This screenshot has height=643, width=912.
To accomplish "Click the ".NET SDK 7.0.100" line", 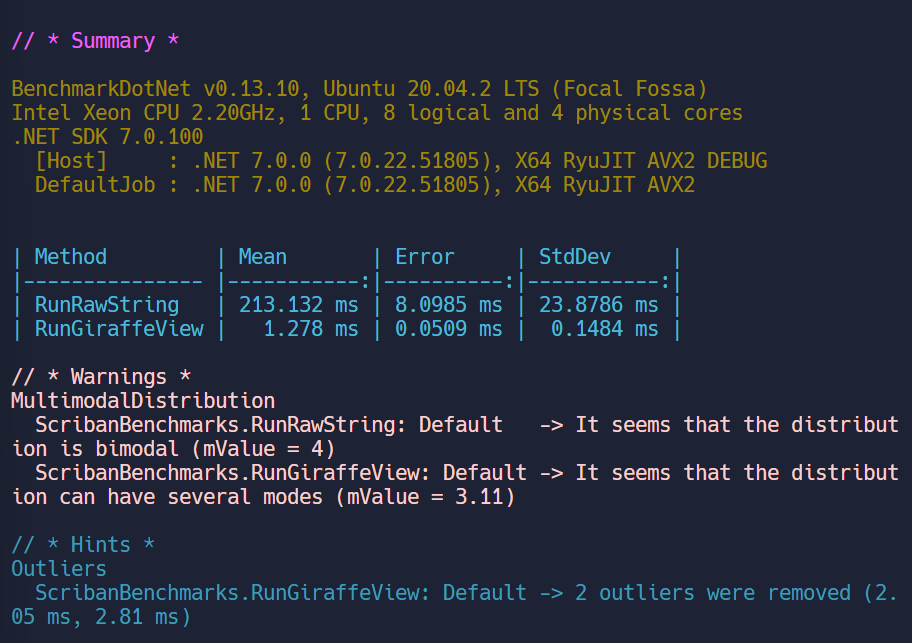I will tap(107, 137).
